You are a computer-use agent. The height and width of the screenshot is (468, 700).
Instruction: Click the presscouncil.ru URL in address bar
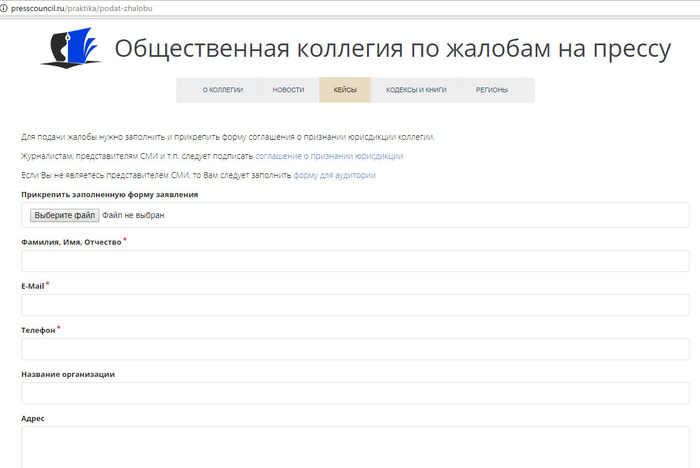(x=83, y=7)
